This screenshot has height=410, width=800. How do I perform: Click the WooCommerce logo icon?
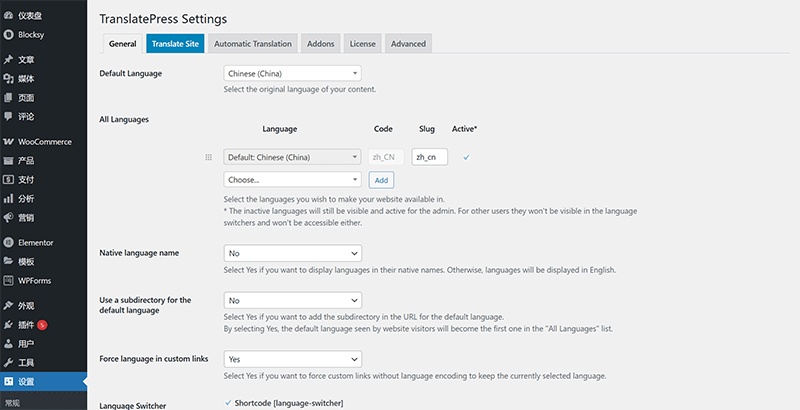pos(8,142)
